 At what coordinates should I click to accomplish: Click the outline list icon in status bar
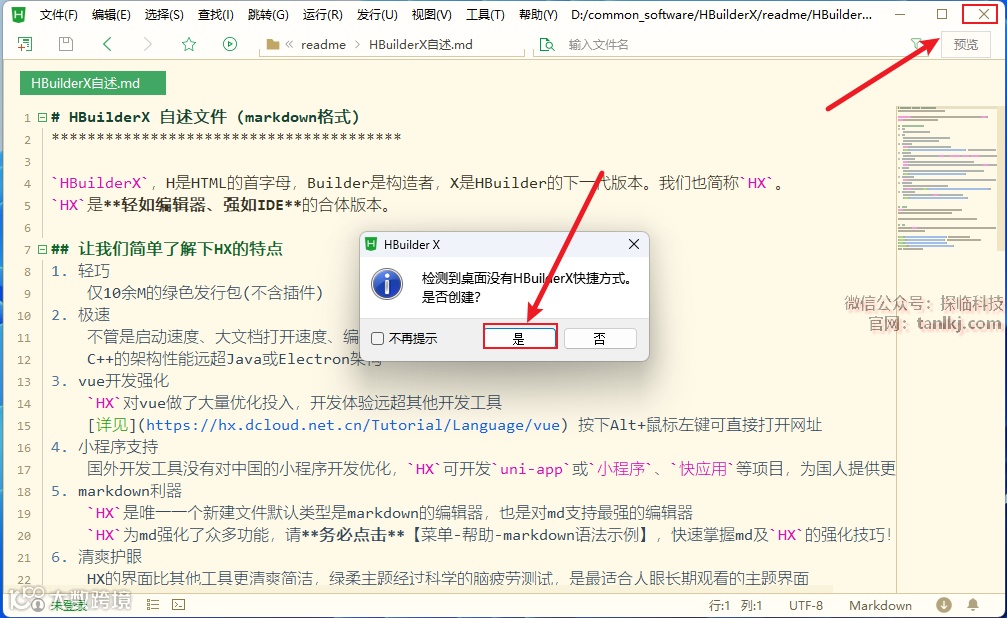coord(153,605)
